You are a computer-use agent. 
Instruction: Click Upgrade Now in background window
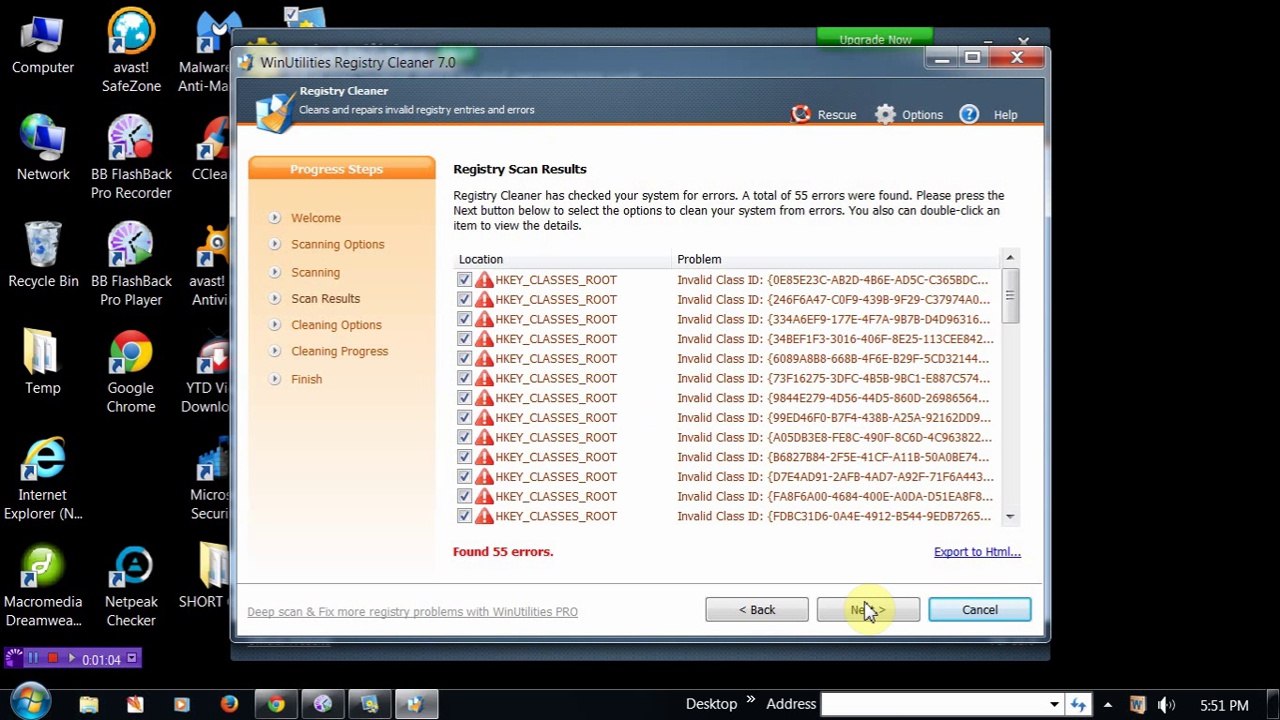click(x=875, y=39)
